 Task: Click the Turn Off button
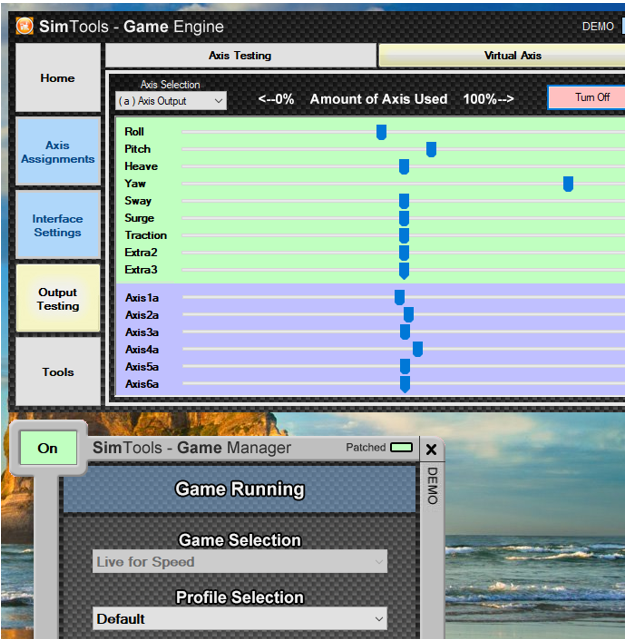587,97
